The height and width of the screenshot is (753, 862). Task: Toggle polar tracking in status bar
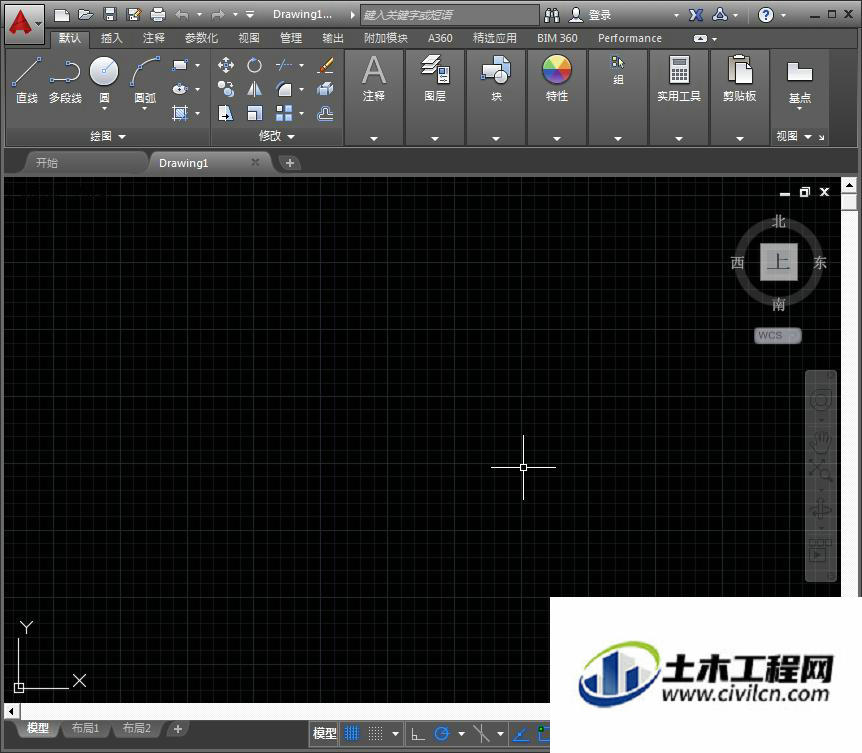pyautogui.click(x=442, y=733)
